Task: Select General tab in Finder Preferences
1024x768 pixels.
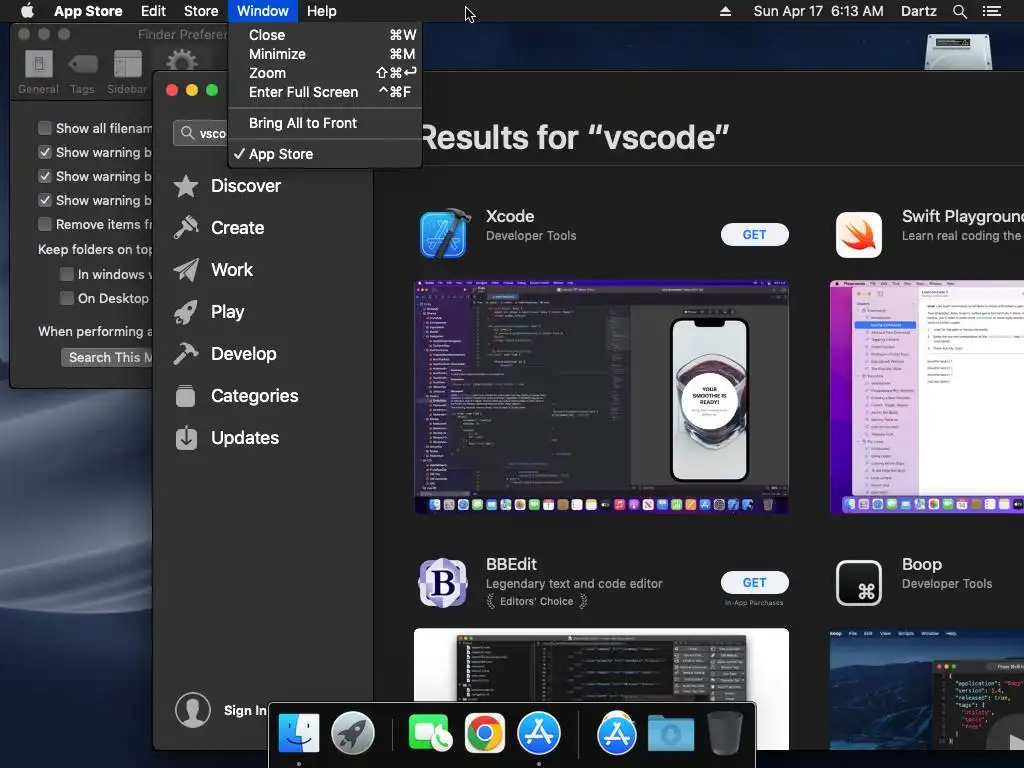Action: (x=39, y=72)
